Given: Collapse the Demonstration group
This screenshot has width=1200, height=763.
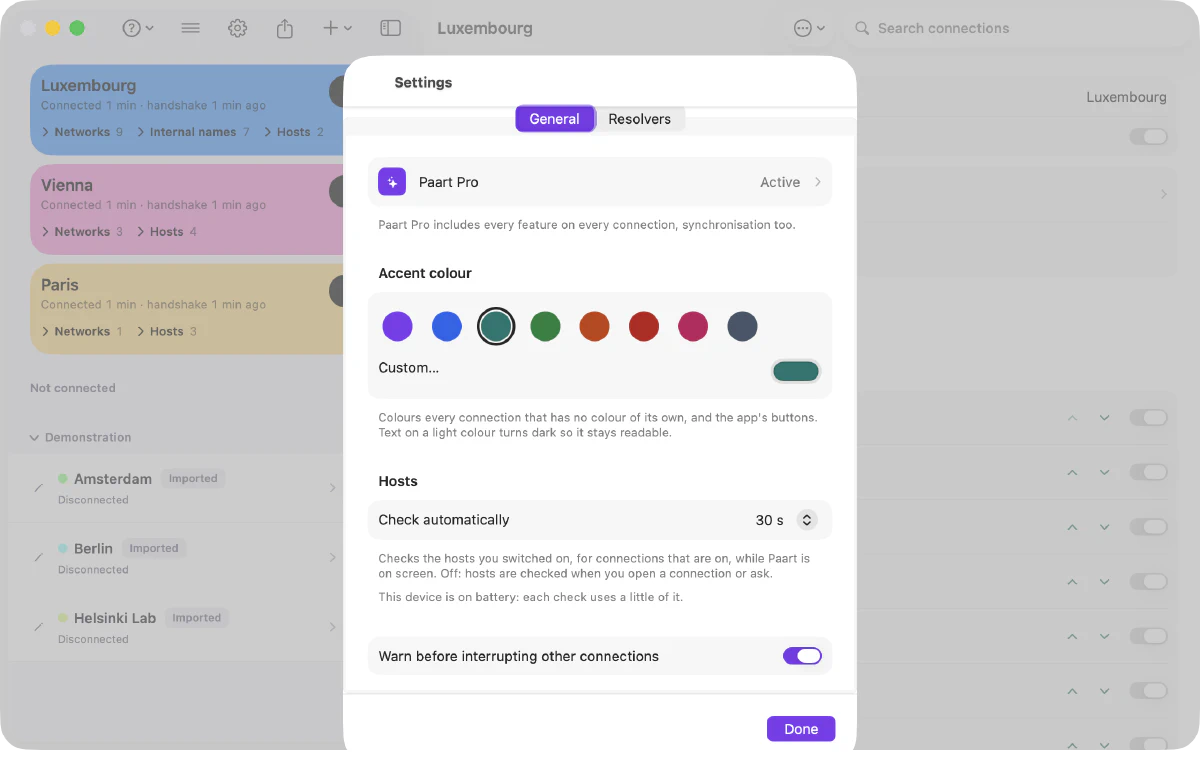Looking at the screenshot, I should pyautogui.click(x=35, y=438).
